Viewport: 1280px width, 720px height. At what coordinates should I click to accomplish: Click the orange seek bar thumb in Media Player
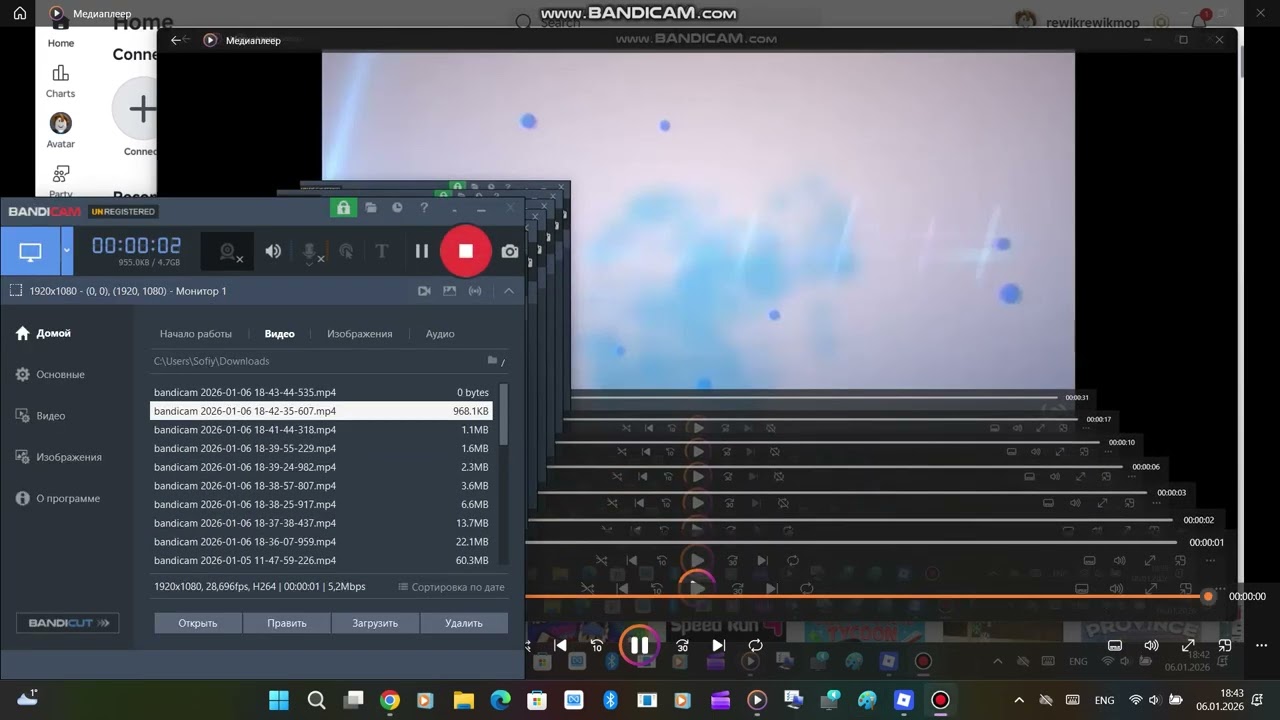tap(1208, 597)
